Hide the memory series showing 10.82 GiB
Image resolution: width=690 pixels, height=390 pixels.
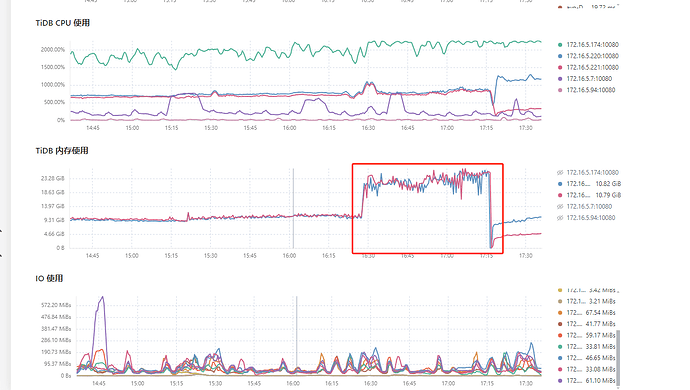589,184
